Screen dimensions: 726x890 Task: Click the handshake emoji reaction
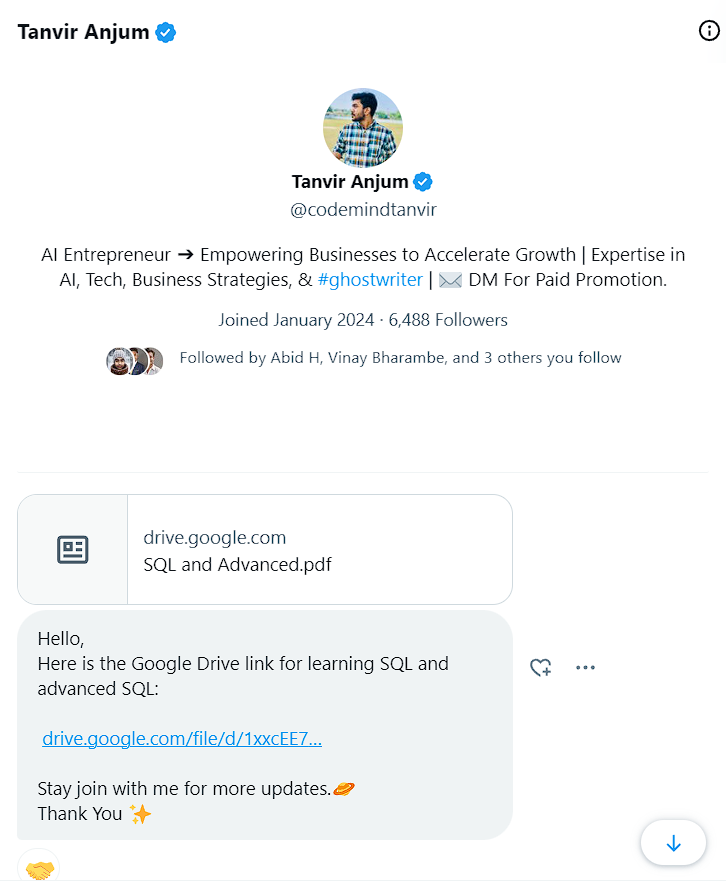tap(39, 870)
